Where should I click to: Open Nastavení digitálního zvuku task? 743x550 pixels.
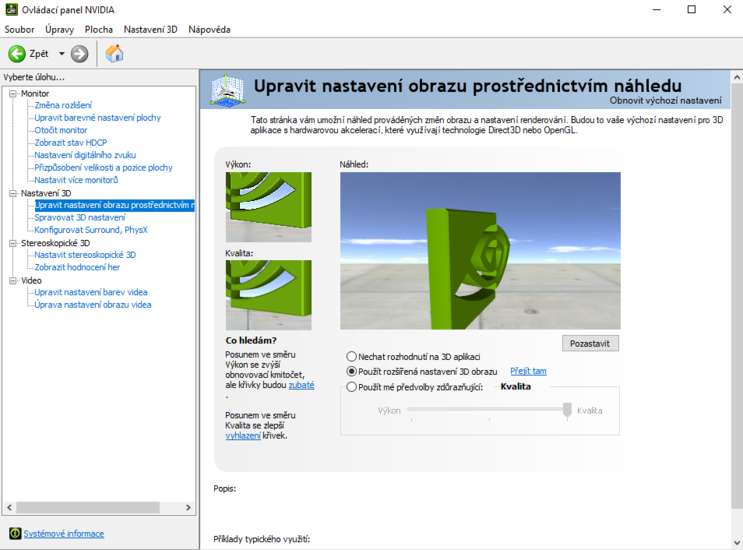(85, 155)
